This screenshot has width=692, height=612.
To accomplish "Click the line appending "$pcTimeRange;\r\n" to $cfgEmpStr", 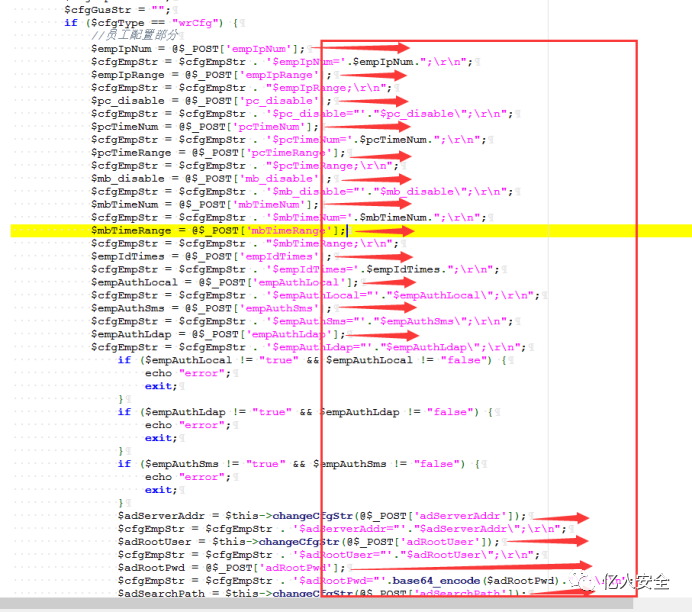I will [x=244, y=165].
